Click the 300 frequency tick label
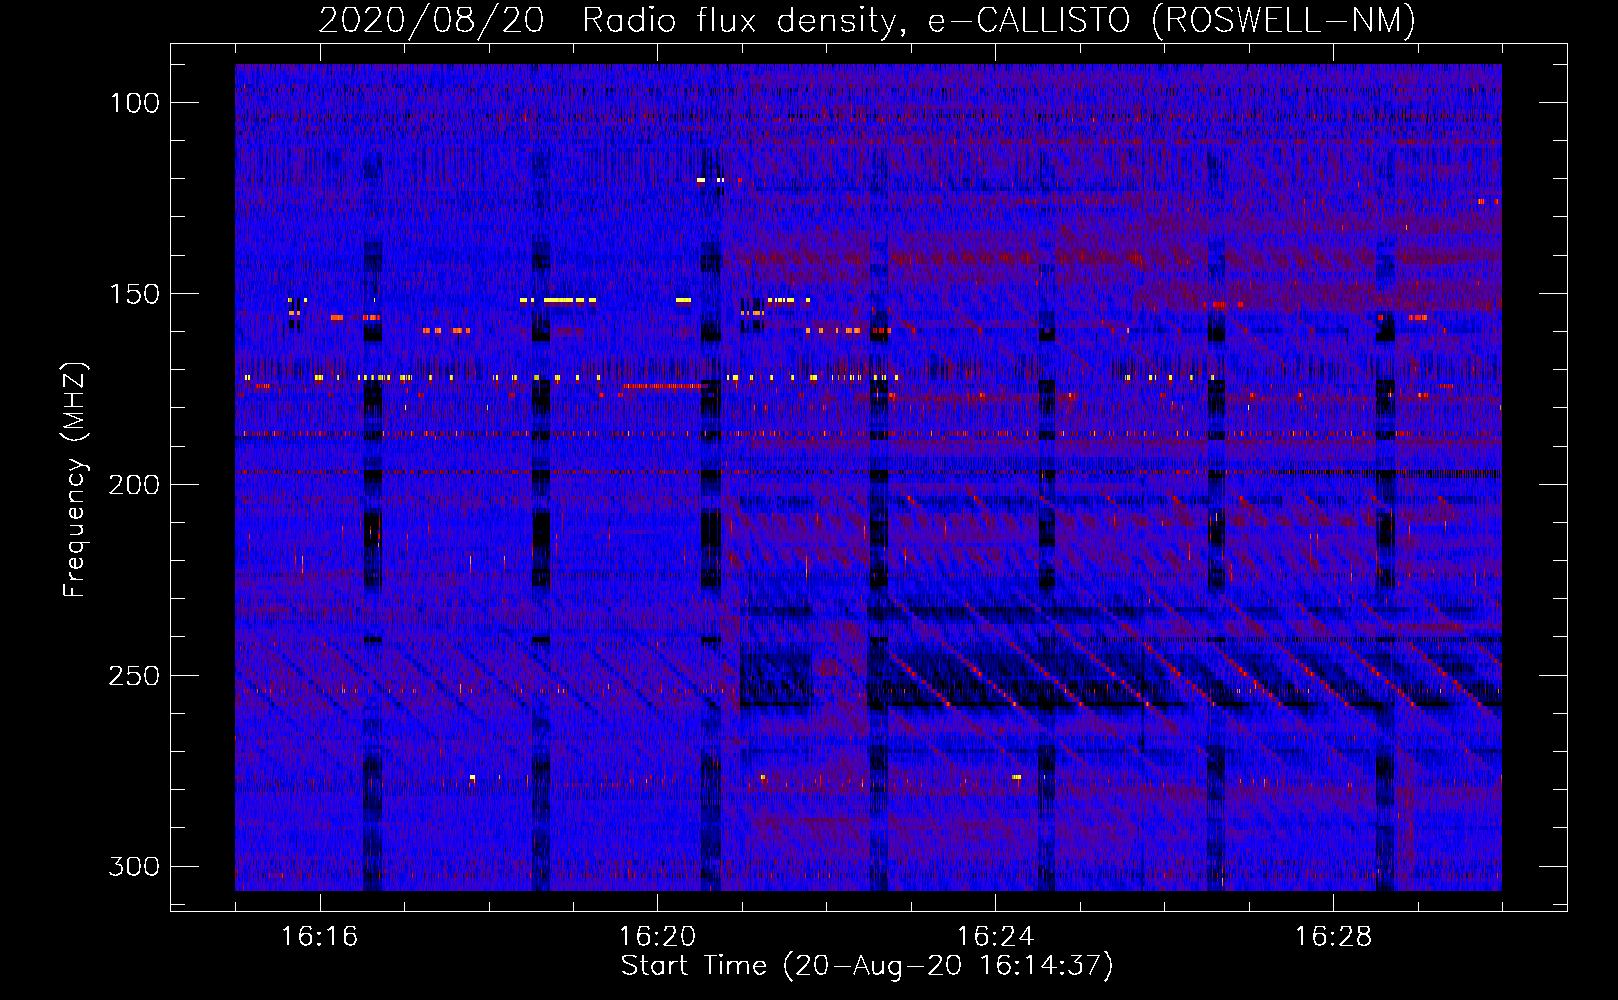 click(x=134, y=866)
